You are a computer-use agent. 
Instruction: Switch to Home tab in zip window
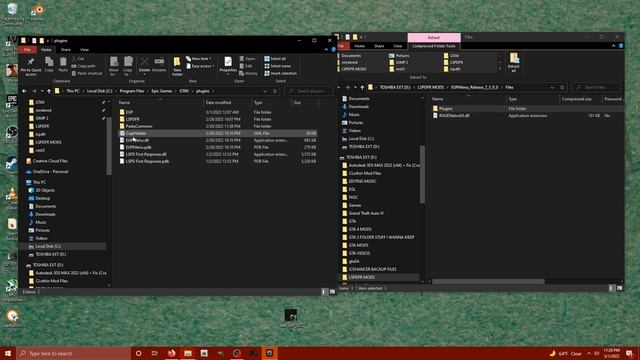coord(359,46)
